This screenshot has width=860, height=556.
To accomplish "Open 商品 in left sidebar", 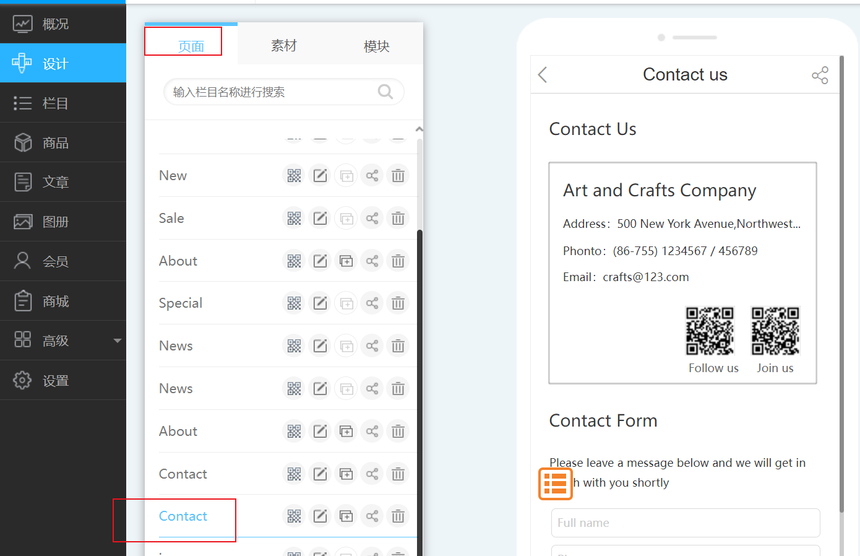I will (x=56, y=143).
